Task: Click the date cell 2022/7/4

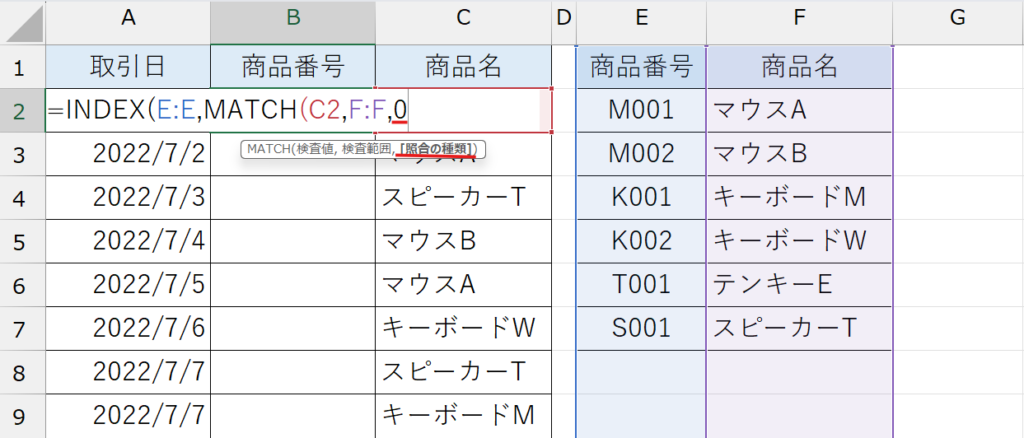Action: pos(128,242)
